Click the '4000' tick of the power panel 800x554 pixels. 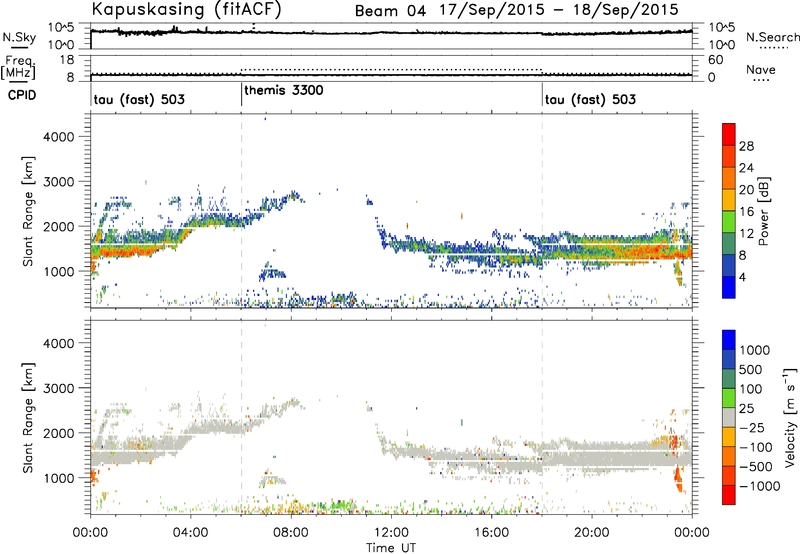click(59, 137)
